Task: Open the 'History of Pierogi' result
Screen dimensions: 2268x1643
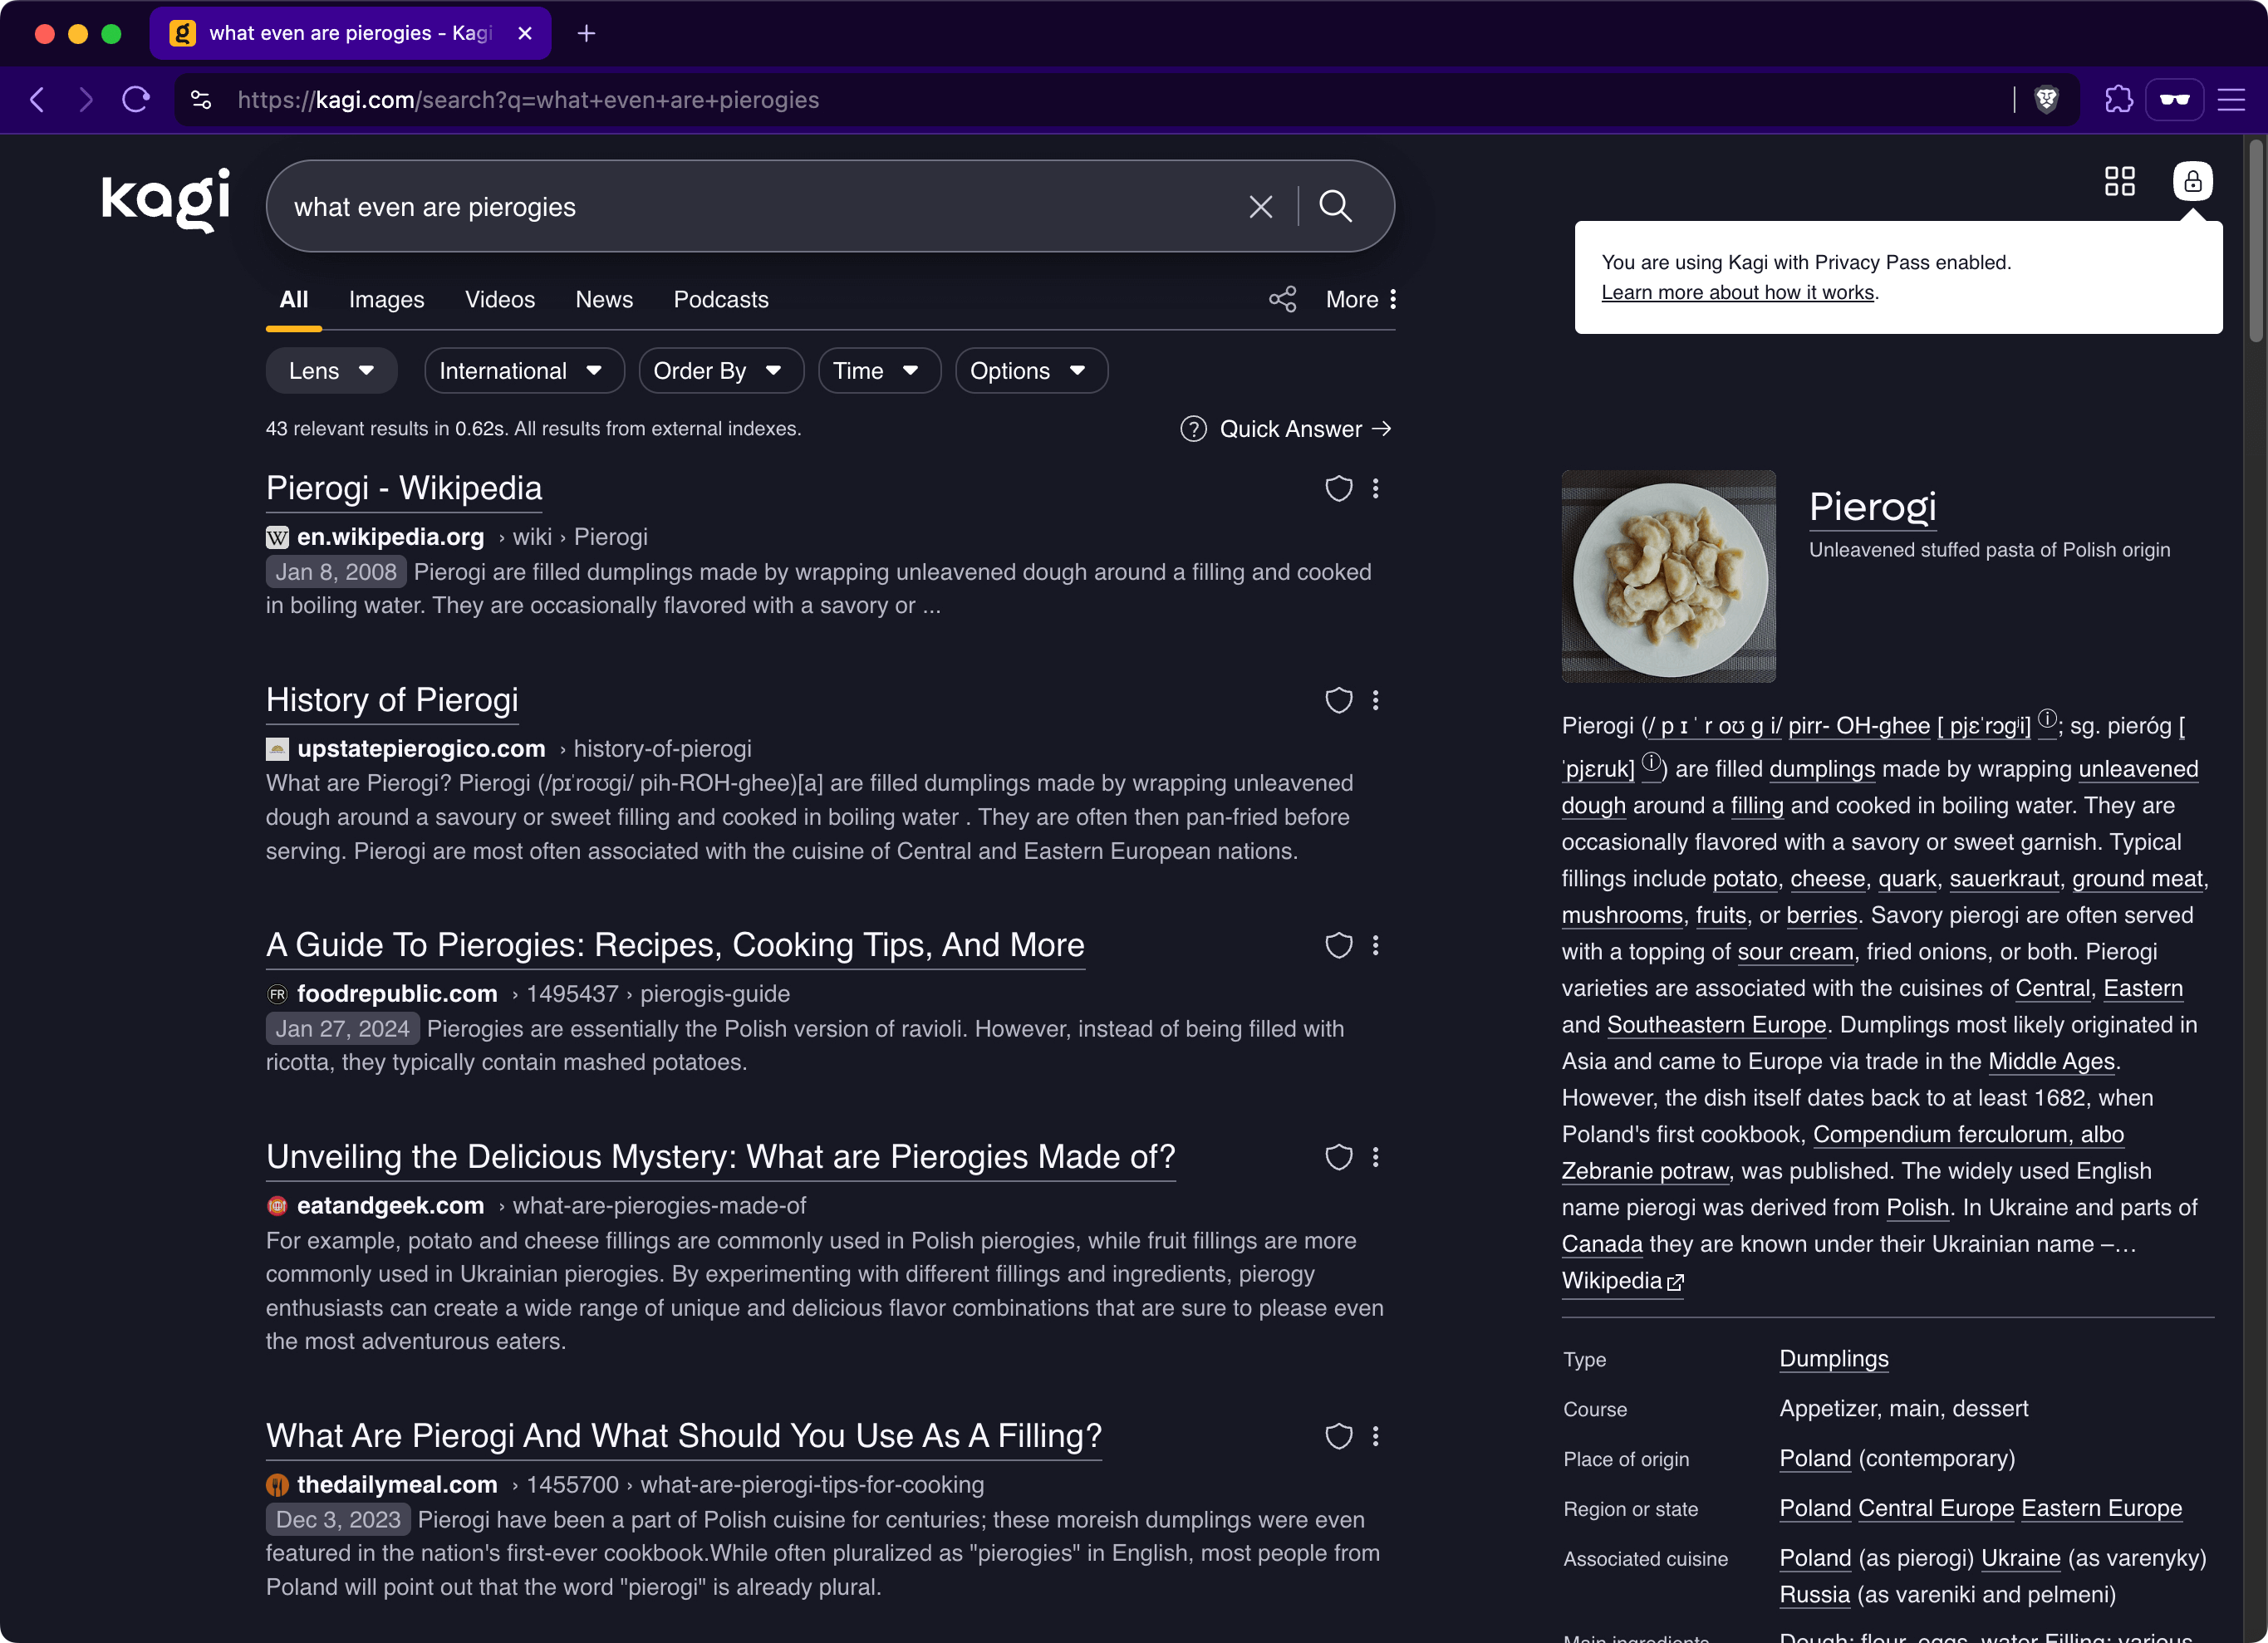Action: coord(392,700)
